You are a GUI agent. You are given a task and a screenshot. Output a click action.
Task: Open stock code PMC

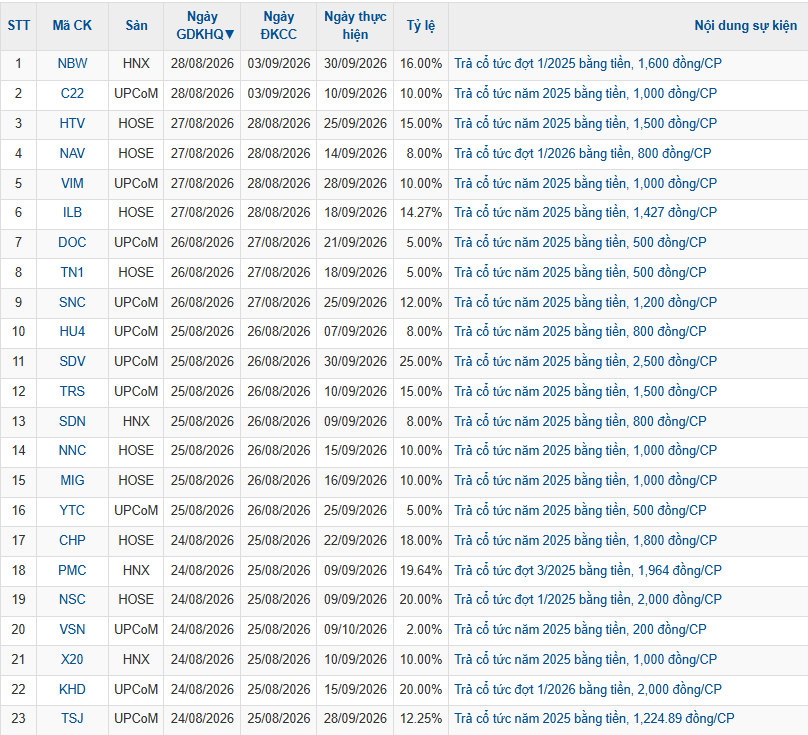(x=72, y=570)
